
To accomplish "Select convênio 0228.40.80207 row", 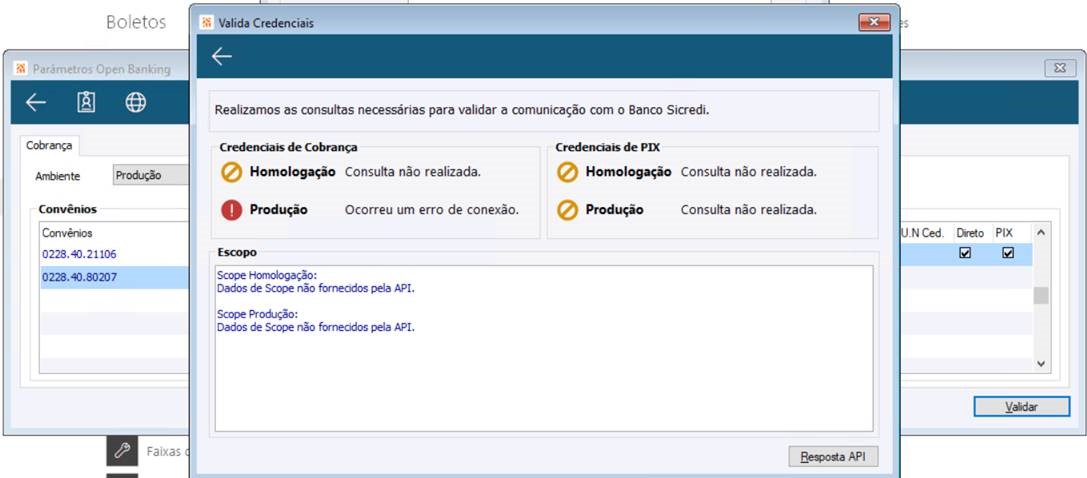I will pos(79,277).
